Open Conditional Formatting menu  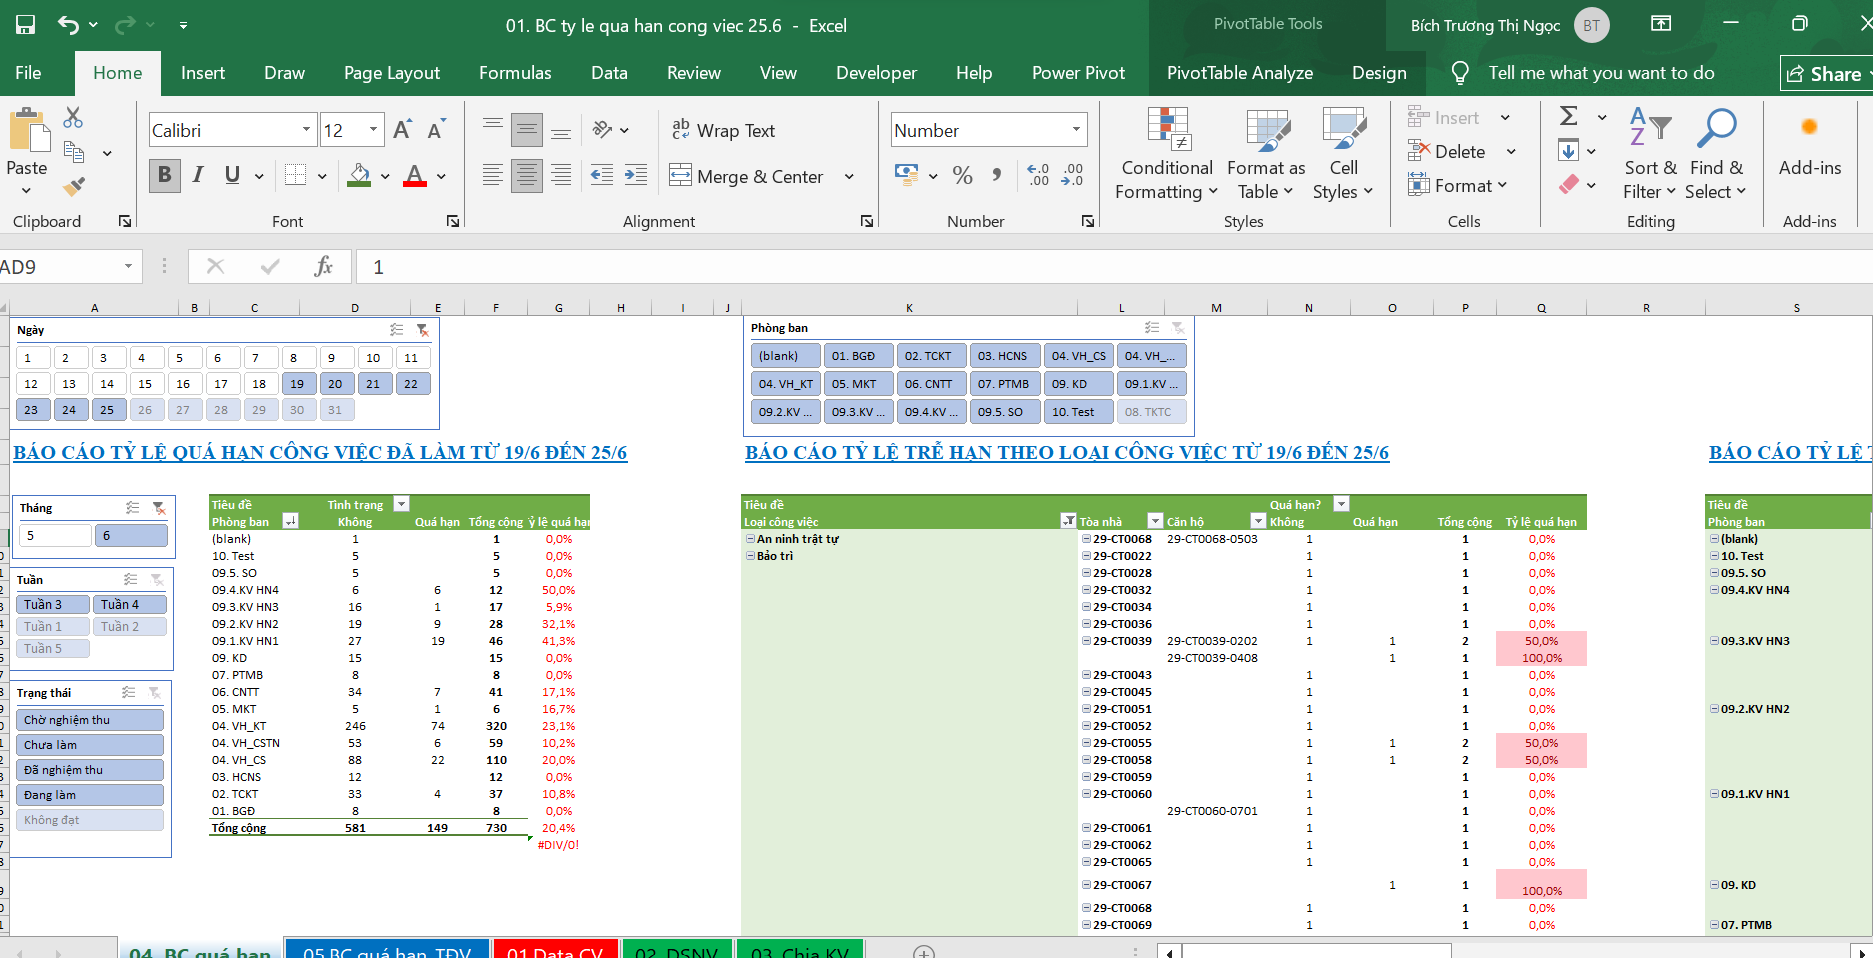pyautogui.click(x=1166, y=154)
